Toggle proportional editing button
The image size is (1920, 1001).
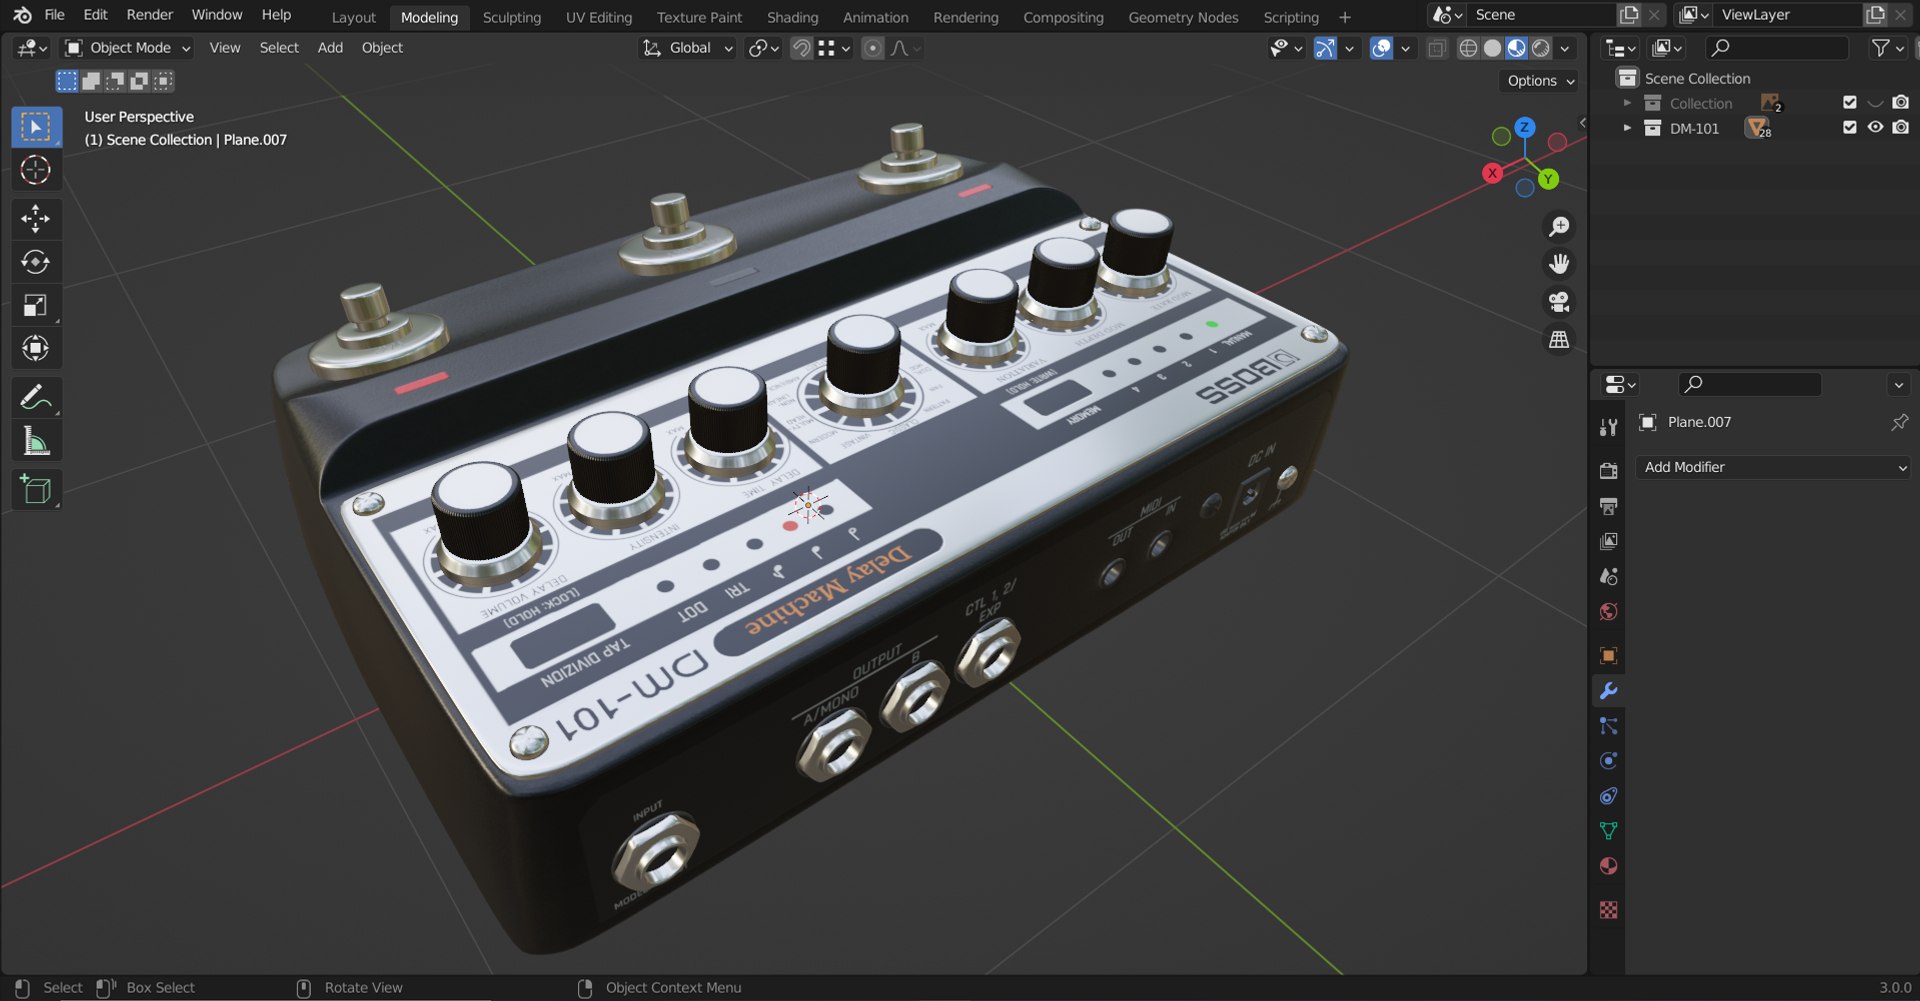click(873, 48)
